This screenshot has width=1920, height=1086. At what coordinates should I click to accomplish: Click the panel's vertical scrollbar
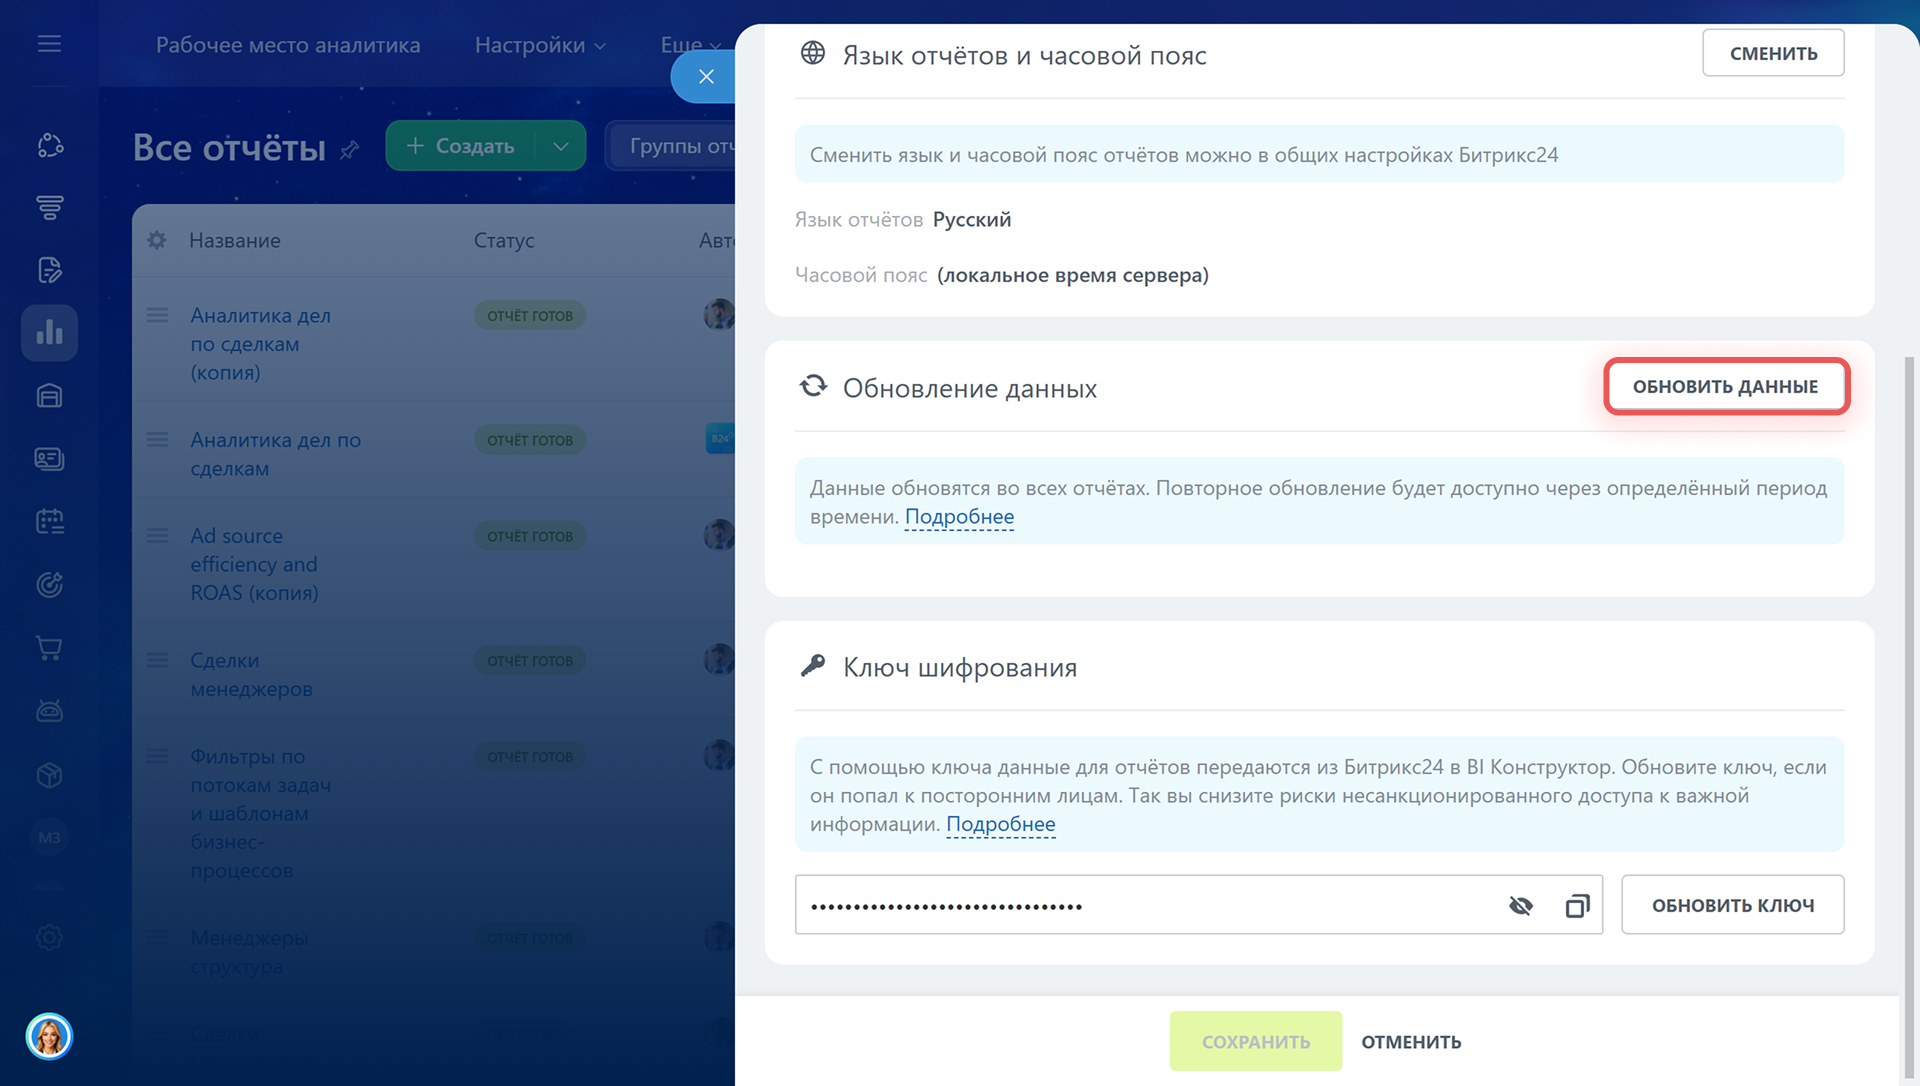(1909, 700)
